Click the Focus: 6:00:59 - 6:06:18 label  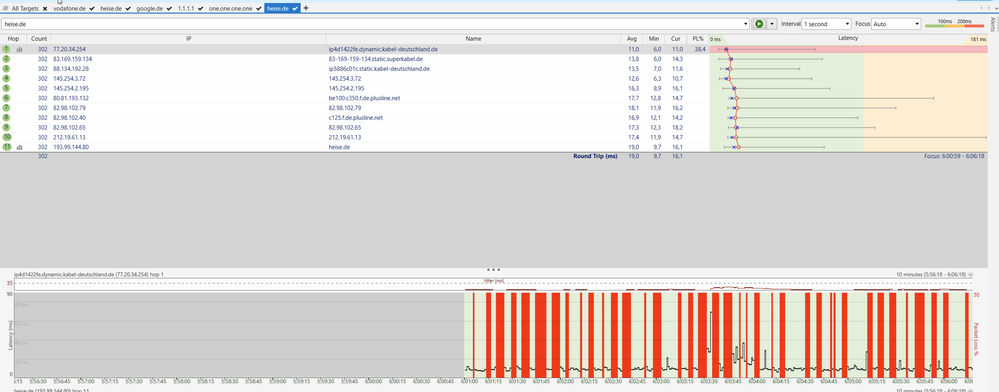[x=954, y=156]
